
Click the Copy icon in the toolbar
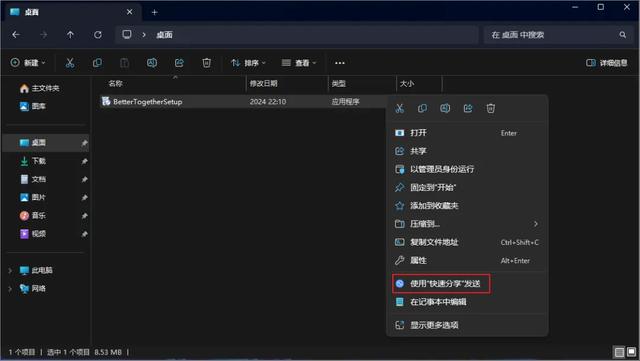pyautogui.click(x=97, y=63)
